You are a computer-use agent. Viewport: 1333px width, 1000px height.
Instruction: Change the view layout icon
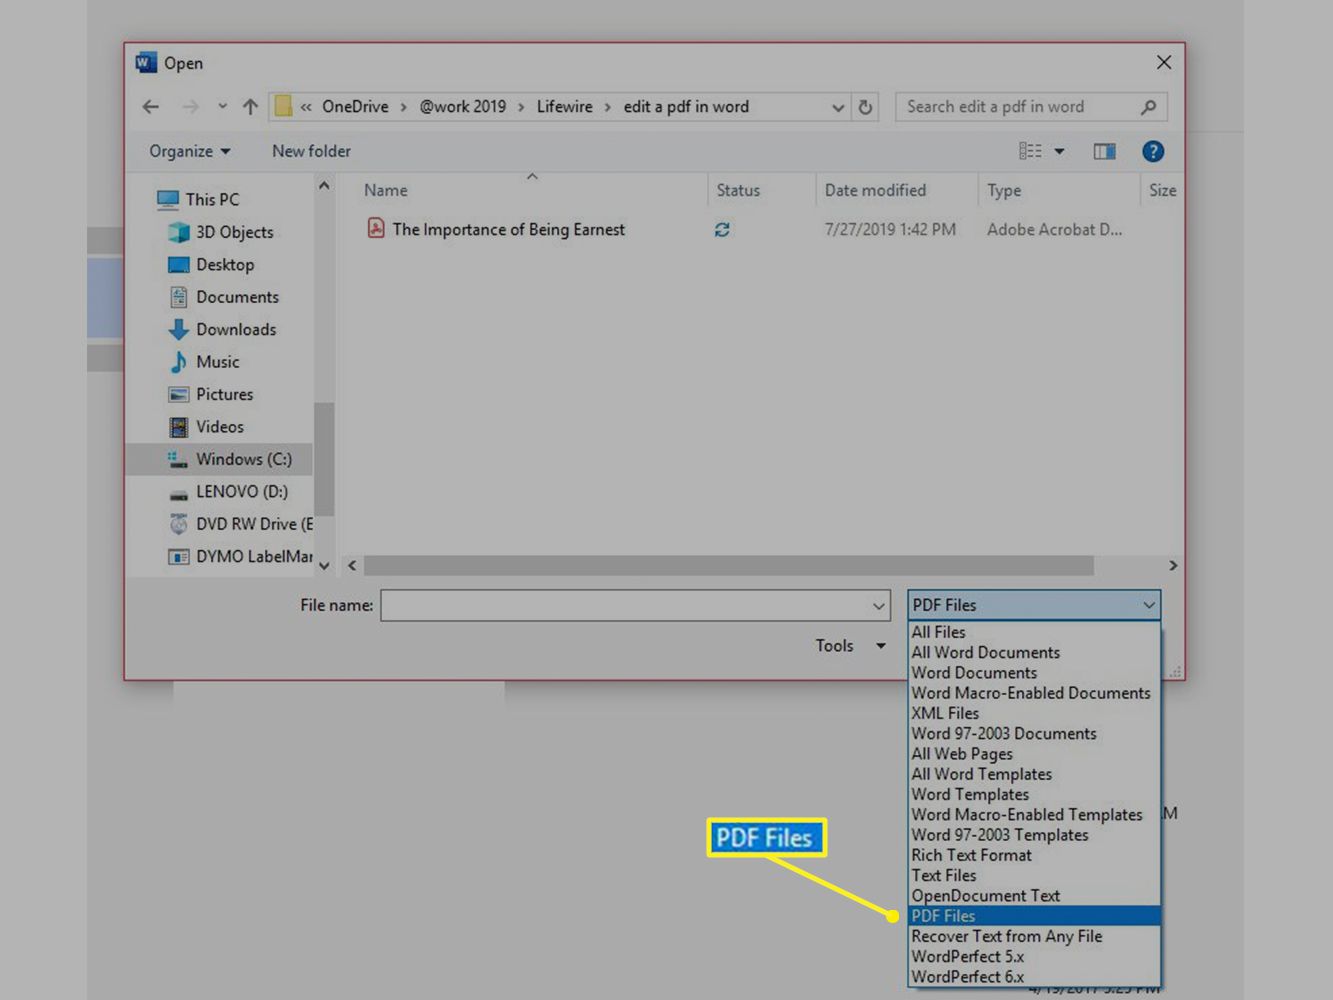tap(1030, 151)
